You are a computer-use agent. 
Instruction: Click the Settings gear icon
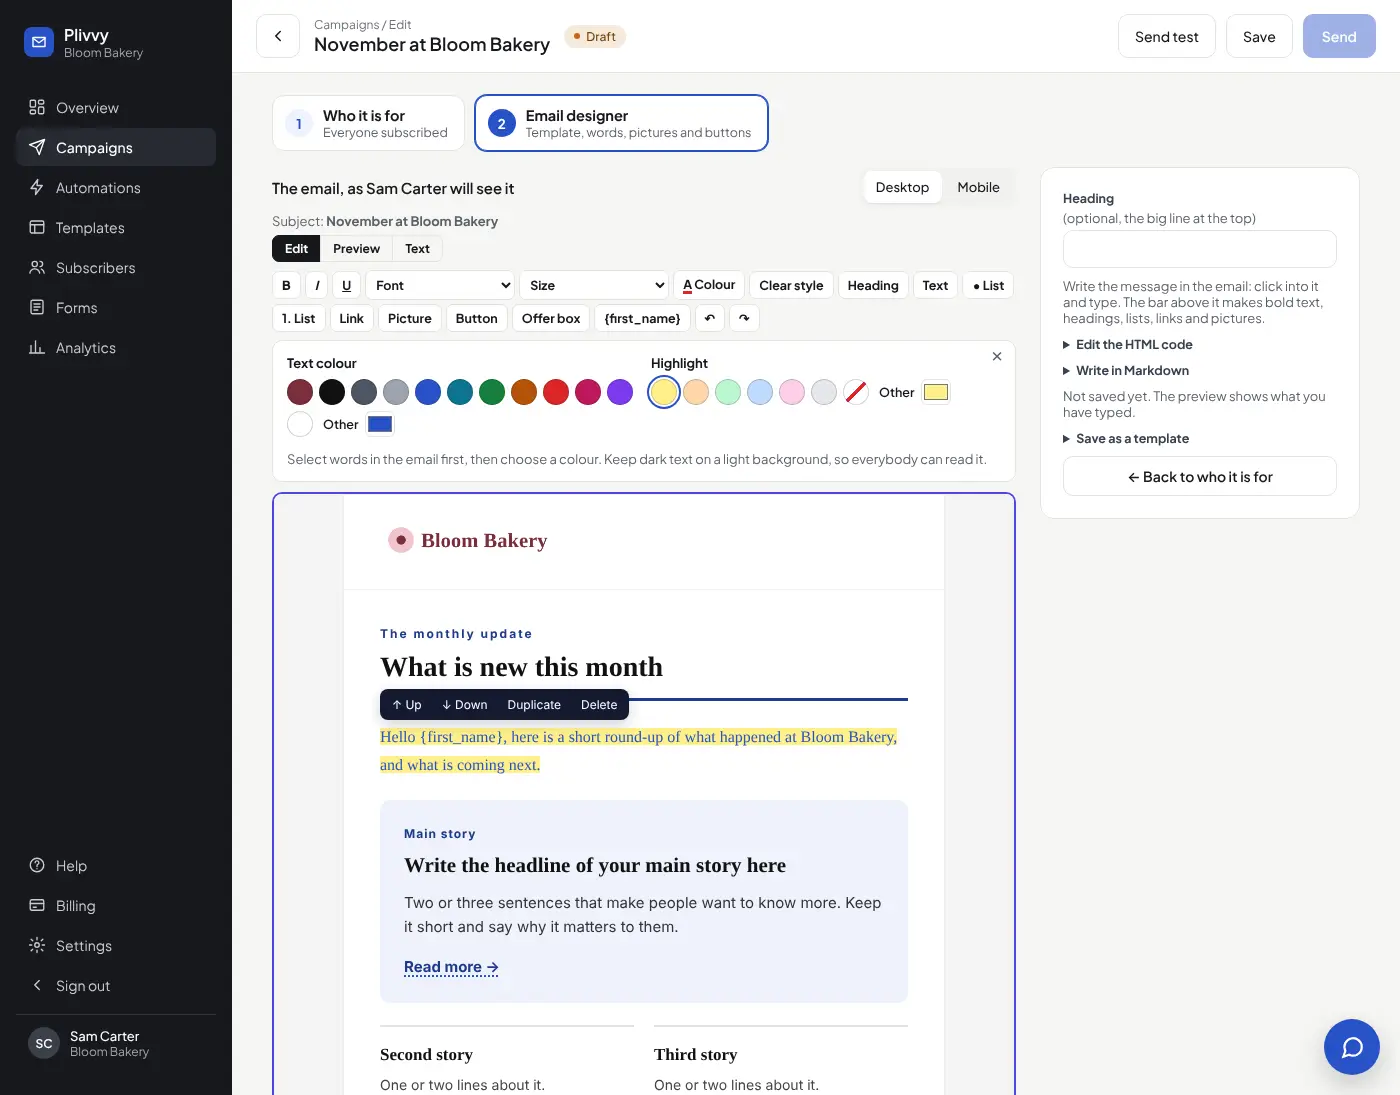[x=37, y=945]
